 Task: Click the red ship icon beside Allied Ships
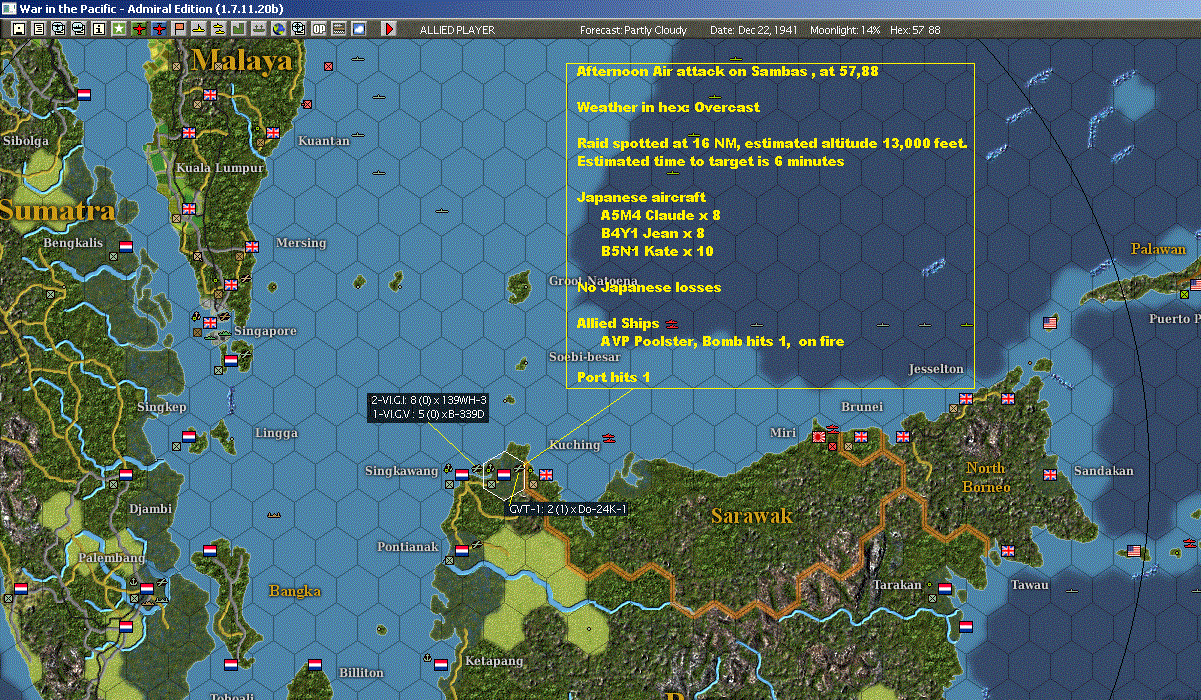(671, 323)
